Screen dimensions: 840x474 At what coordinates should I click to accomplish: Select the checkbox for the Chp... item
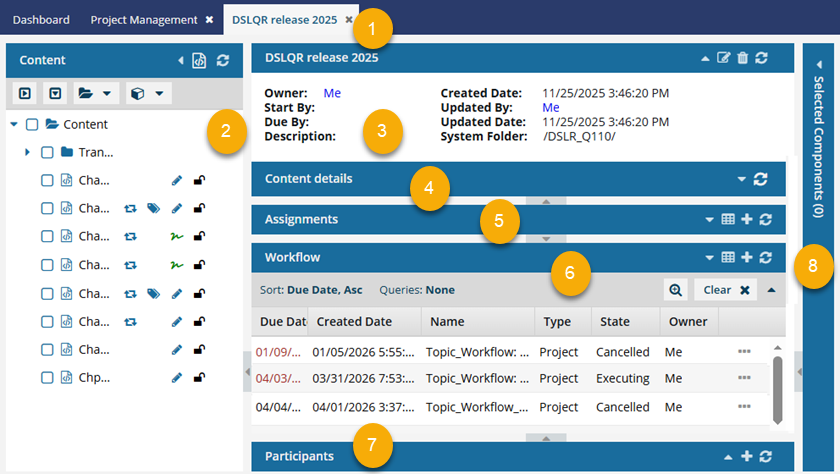coord(47,378)
